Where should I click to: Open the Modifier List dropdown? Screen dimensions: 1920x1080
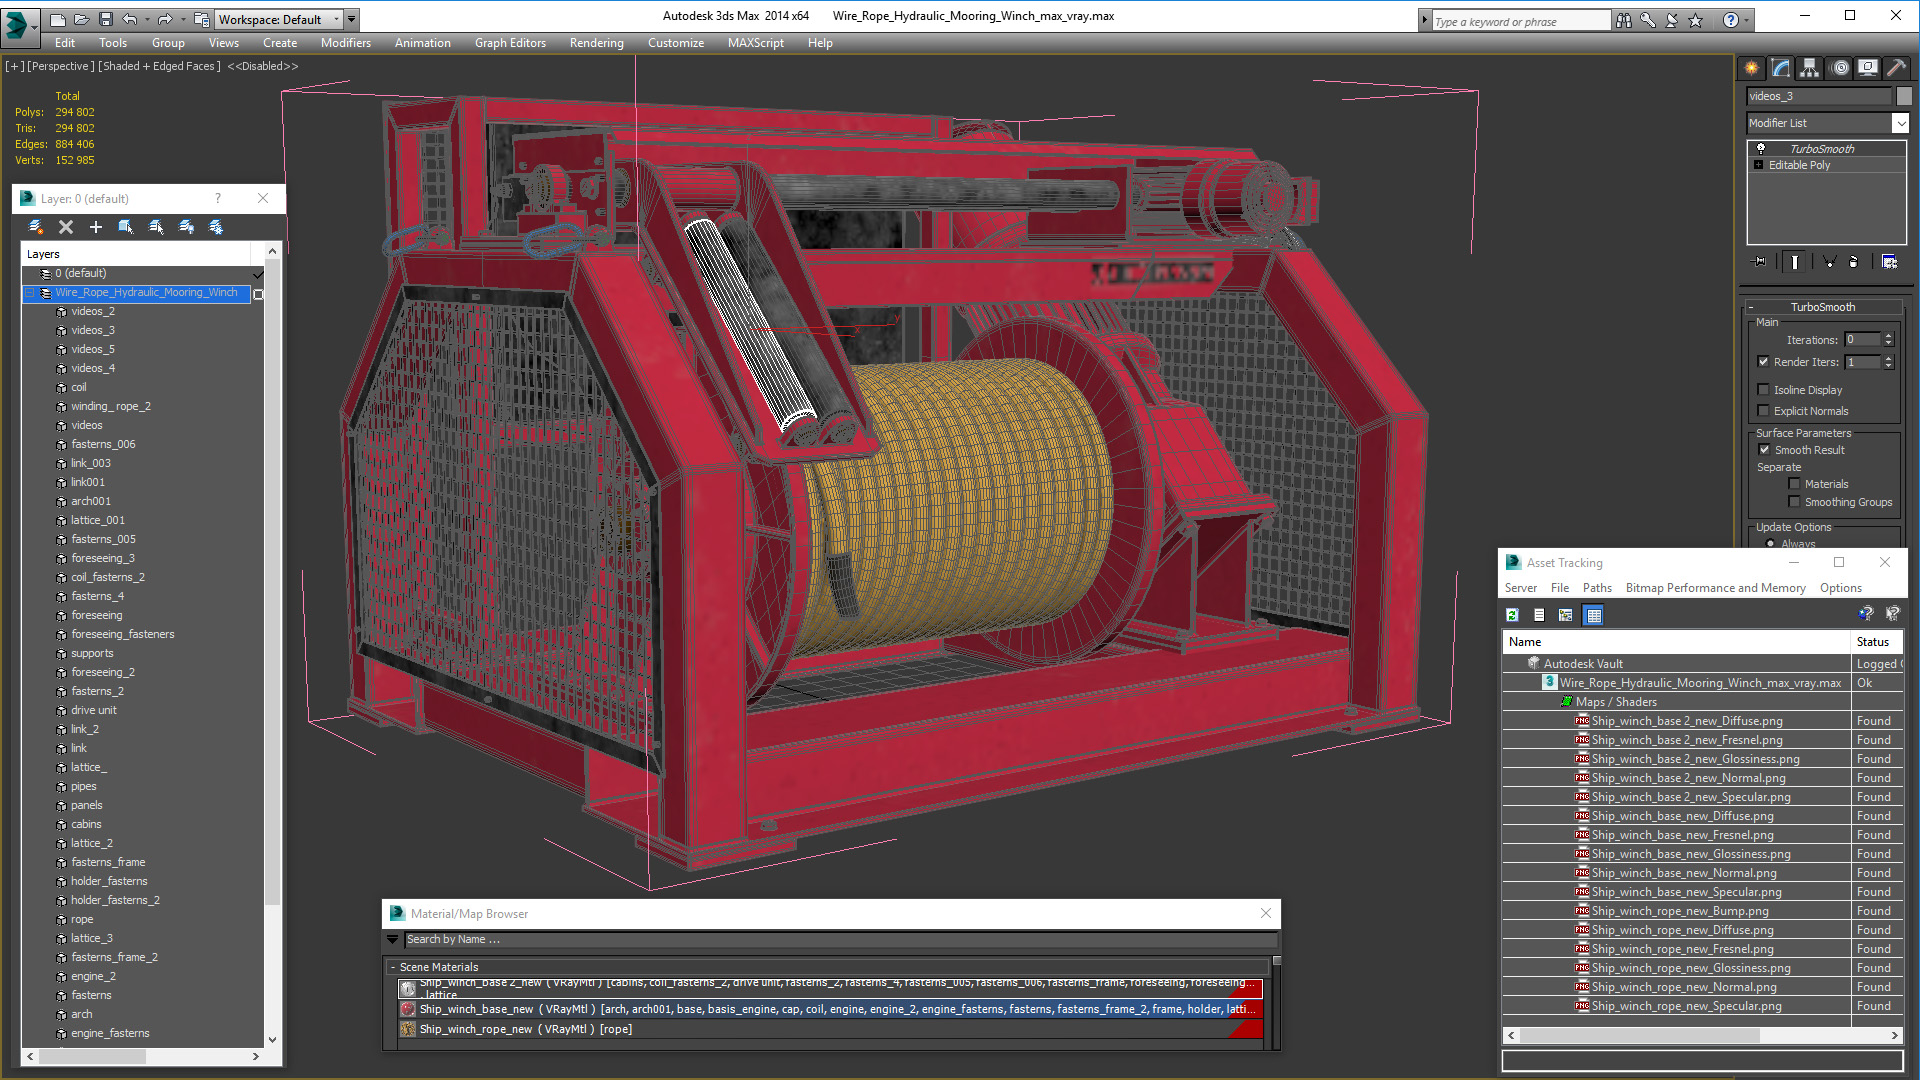[x=1827, y=123]
